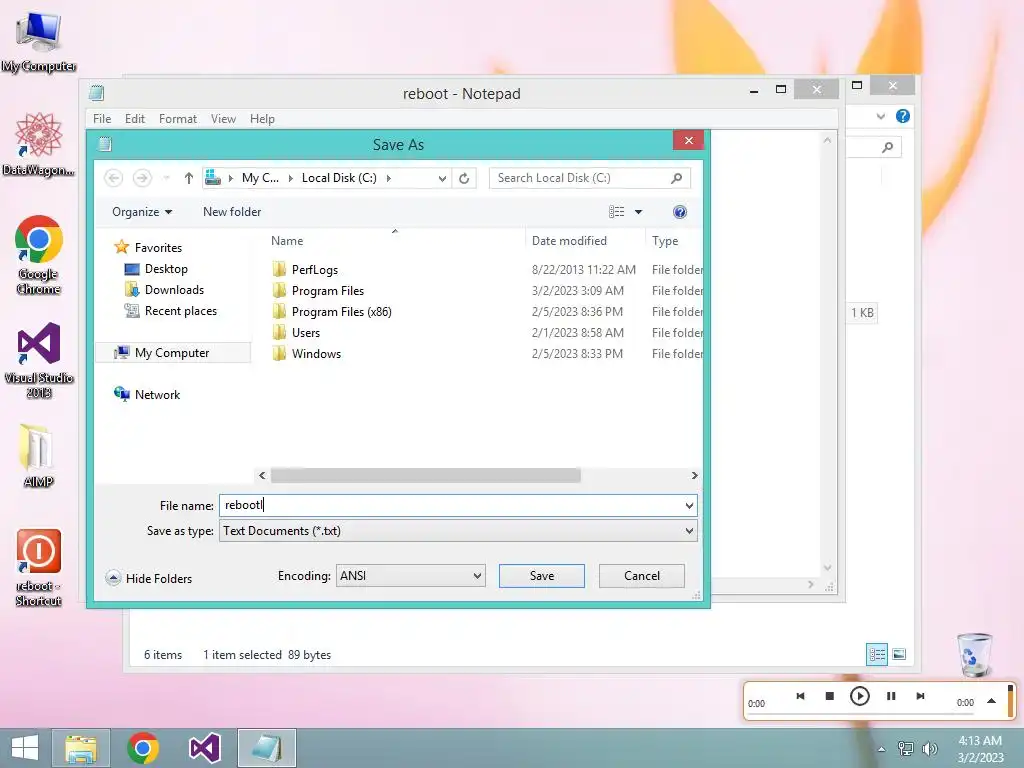
Task: Go back in Save As dialog
Action: 114,178
